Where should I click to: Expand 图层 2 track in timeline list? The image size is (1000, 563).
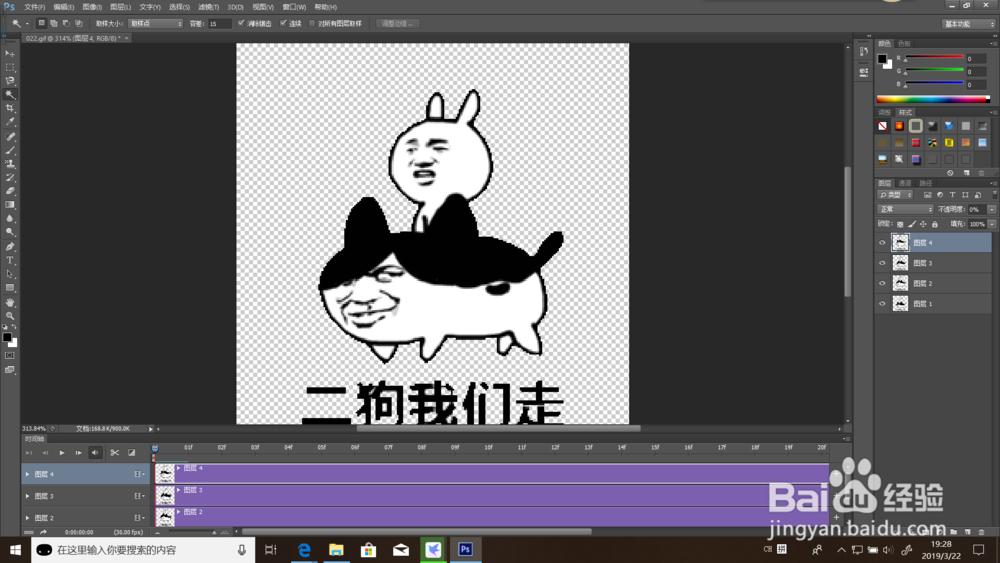click(27, 518)
